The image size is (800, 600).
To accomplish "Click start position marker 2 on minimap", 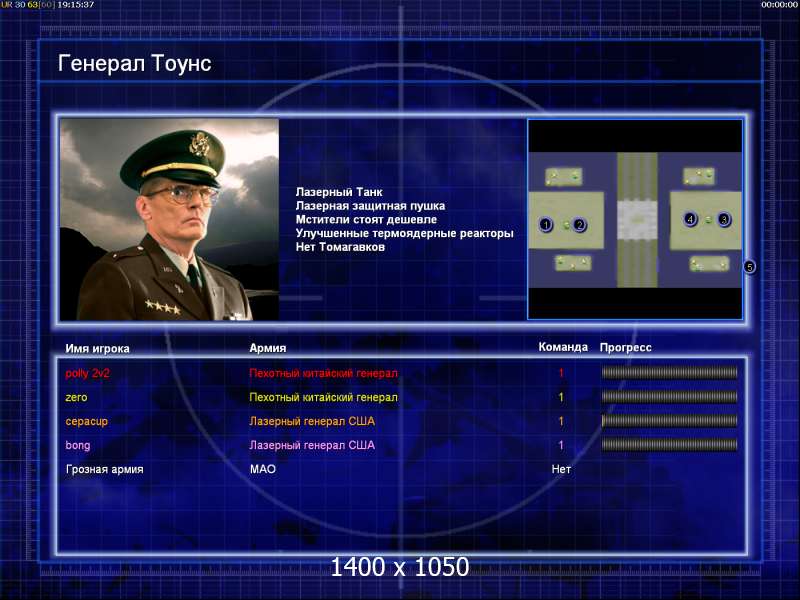I will tap(579, 224).
